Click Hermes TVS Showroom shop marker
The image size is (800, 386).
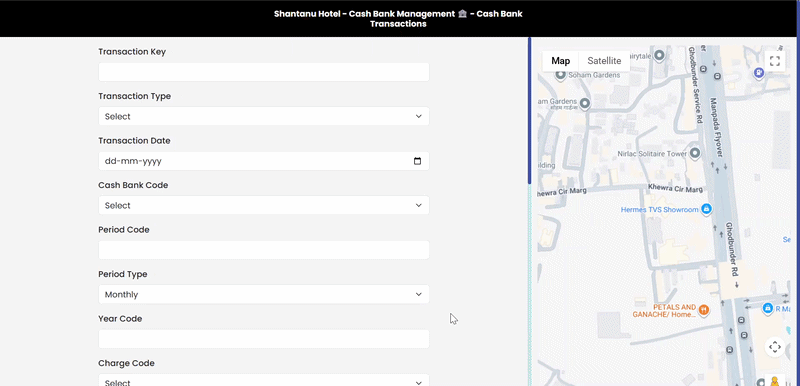click(x=706, y=209)
